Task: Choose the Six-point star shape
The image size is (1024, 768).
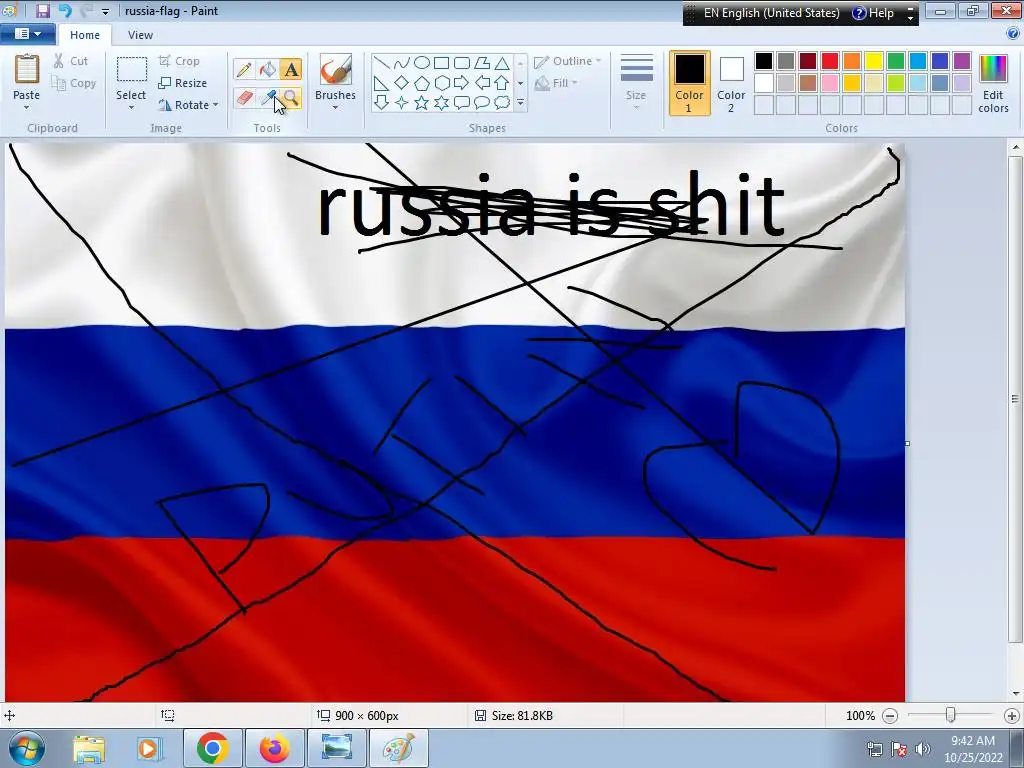Action: 442,103
